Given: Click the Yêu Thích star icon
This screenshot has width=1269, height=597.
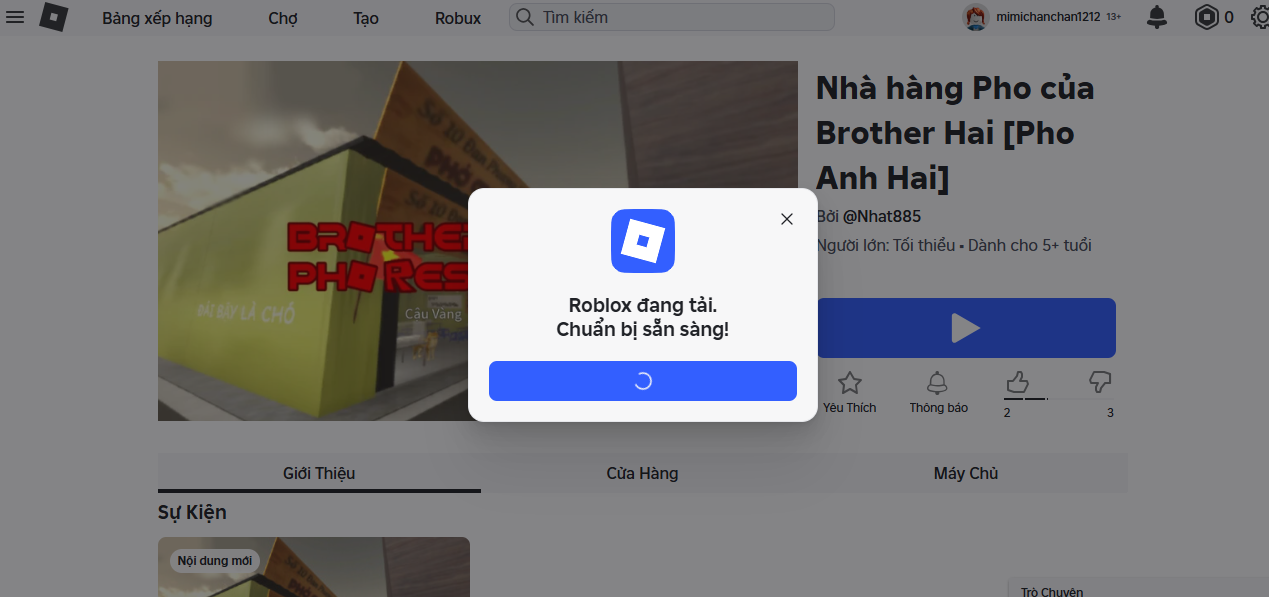Looking at the screenshot, I should [x=849, y=381].
